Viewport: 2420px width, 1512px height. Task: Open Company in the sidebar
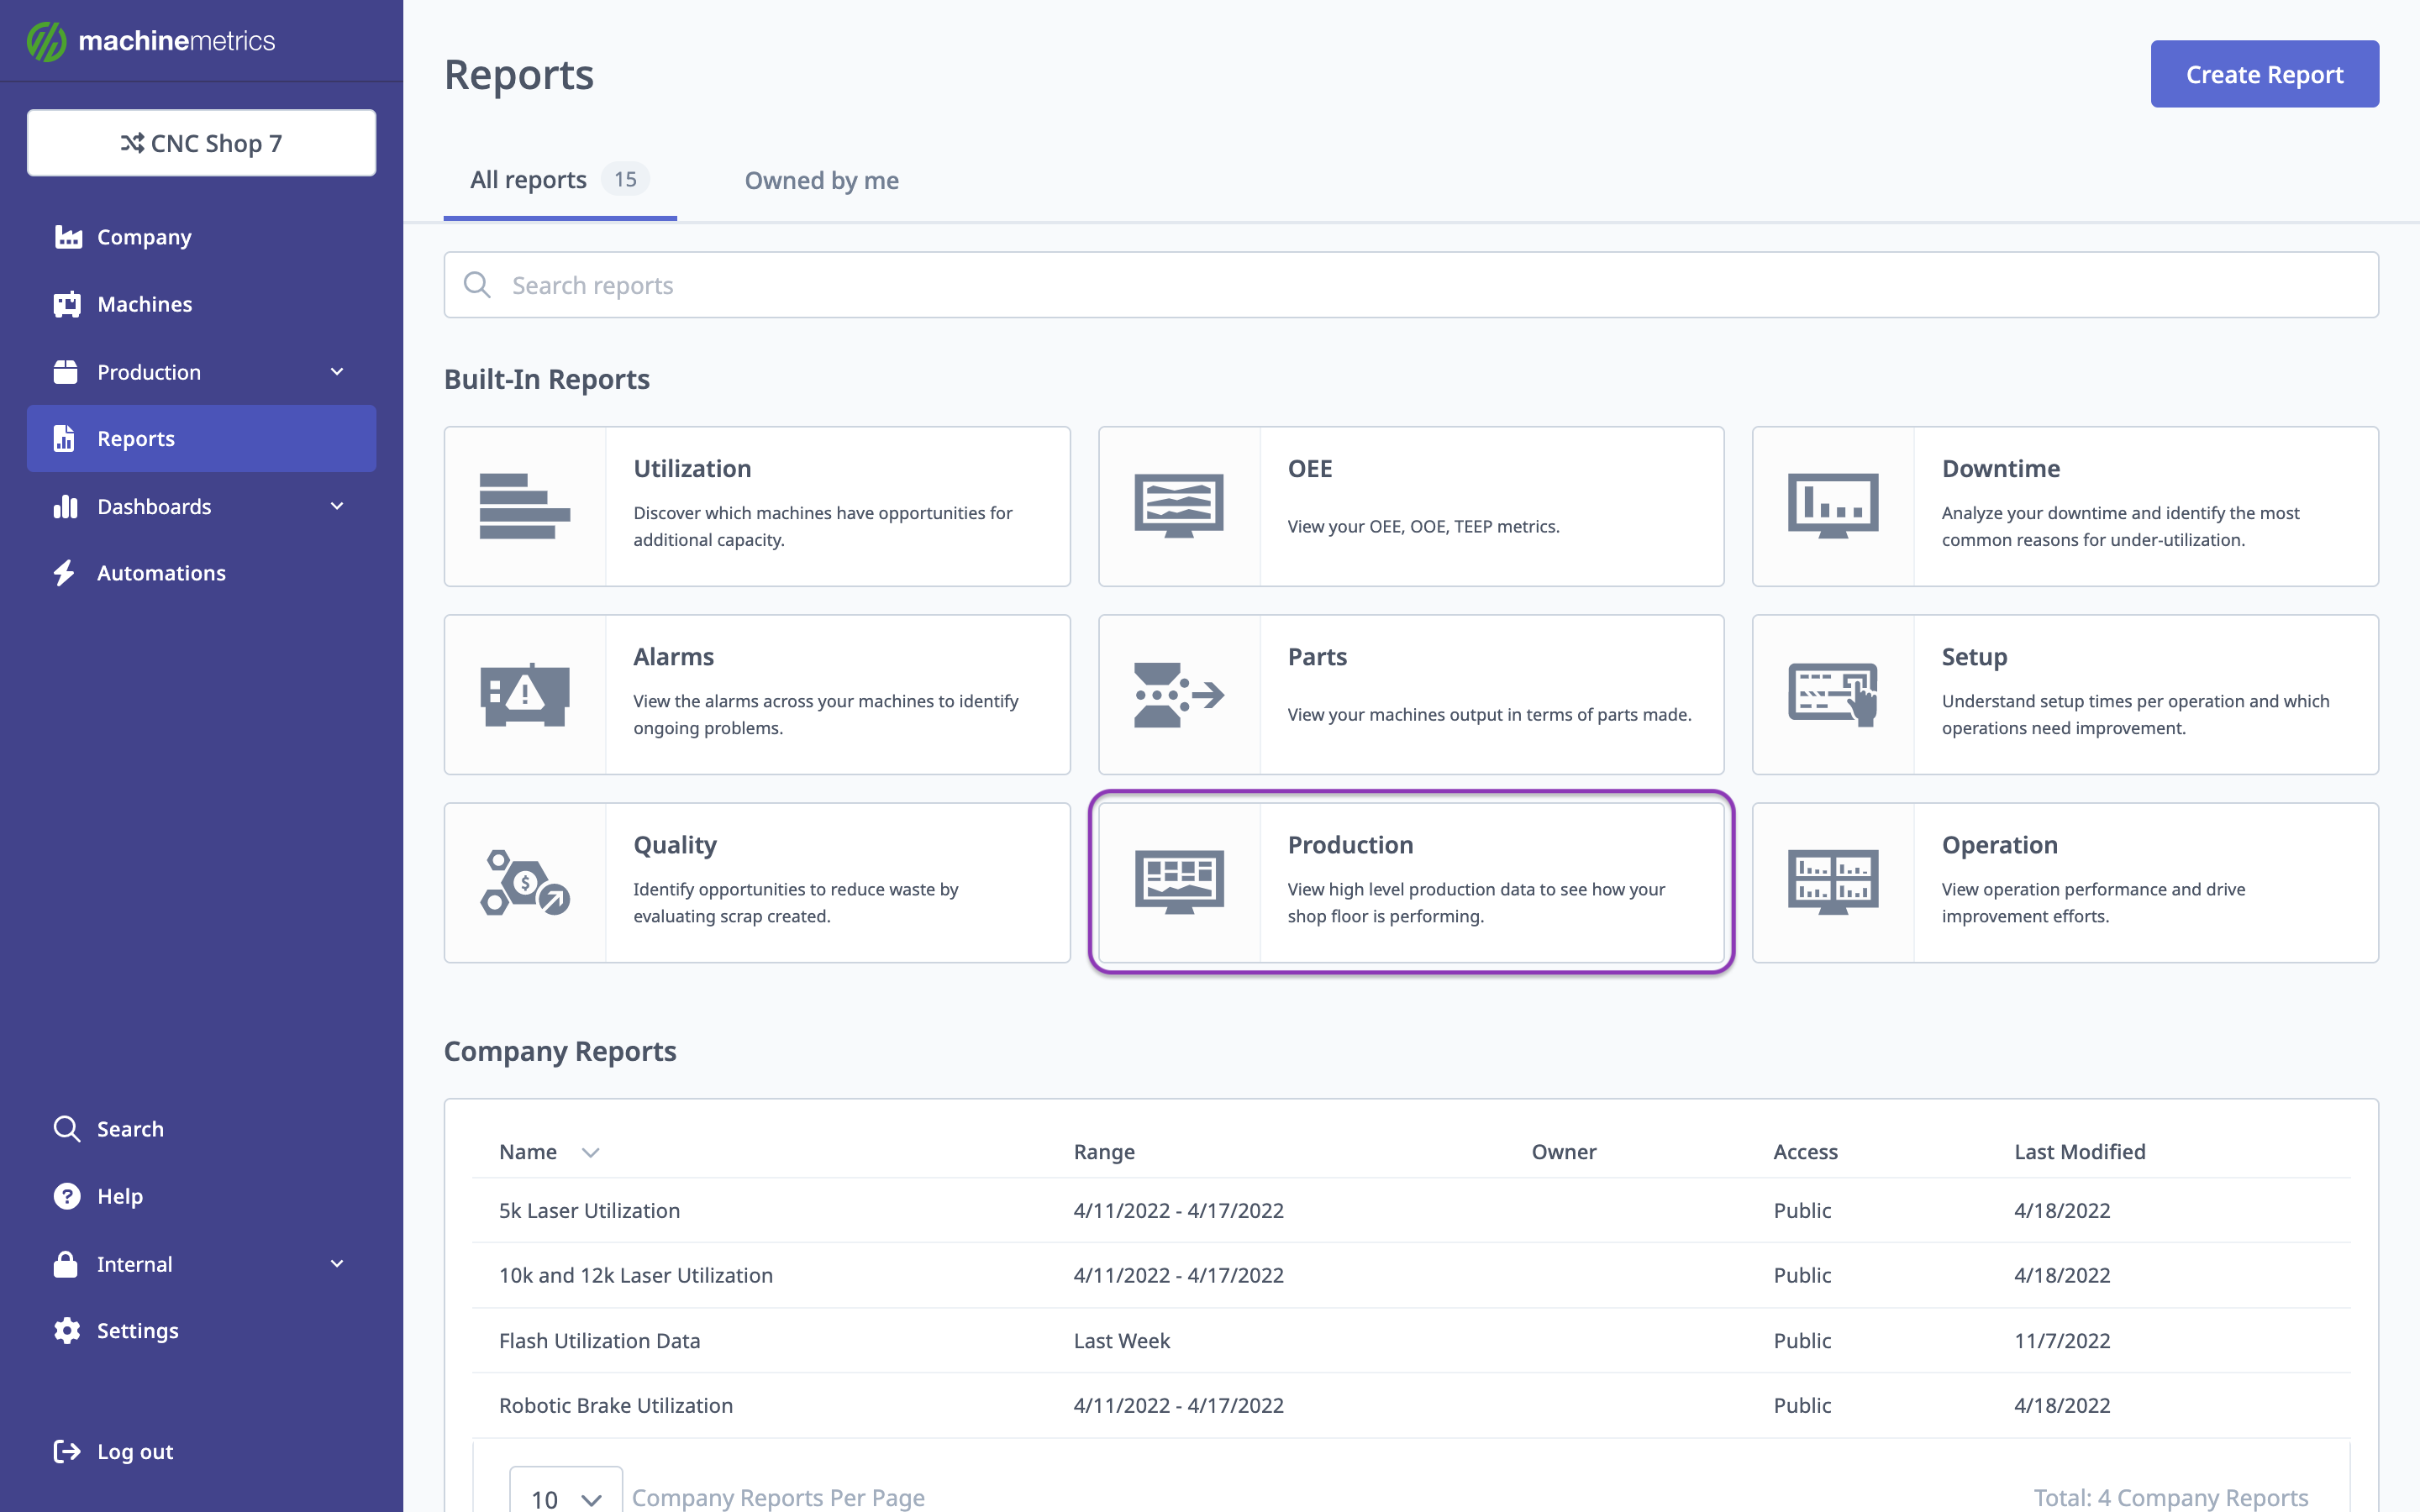click(x=202, y=237)
